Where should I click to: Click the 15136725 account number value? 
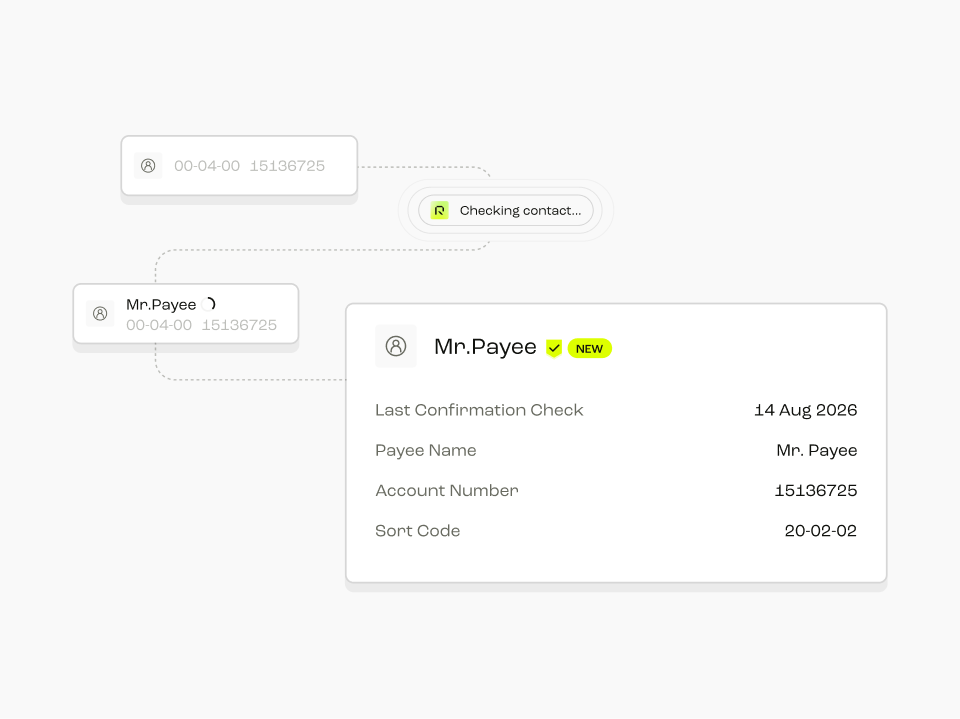coord(816,491)
